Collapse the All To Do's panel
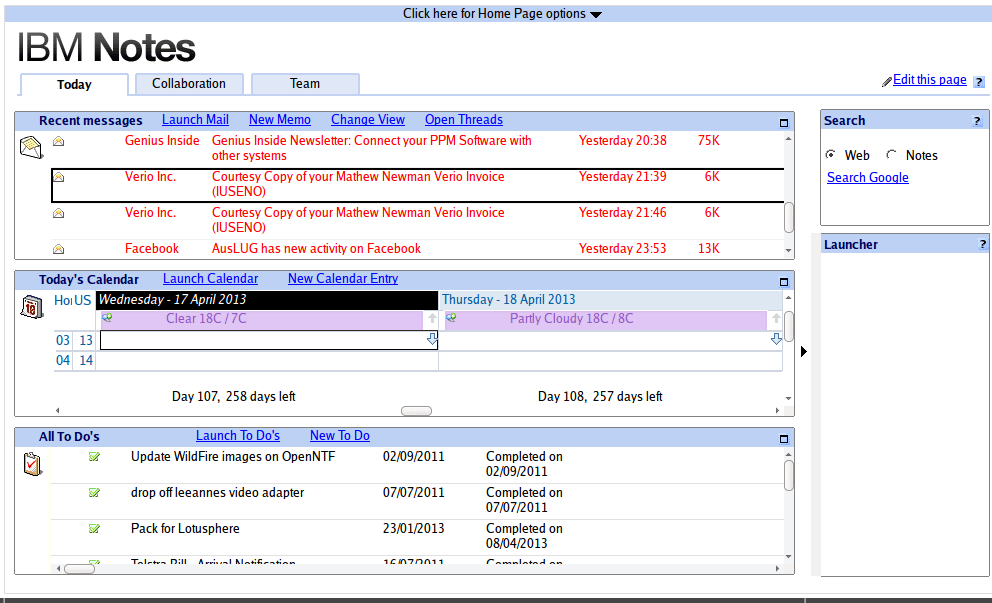 click(783, 437)
